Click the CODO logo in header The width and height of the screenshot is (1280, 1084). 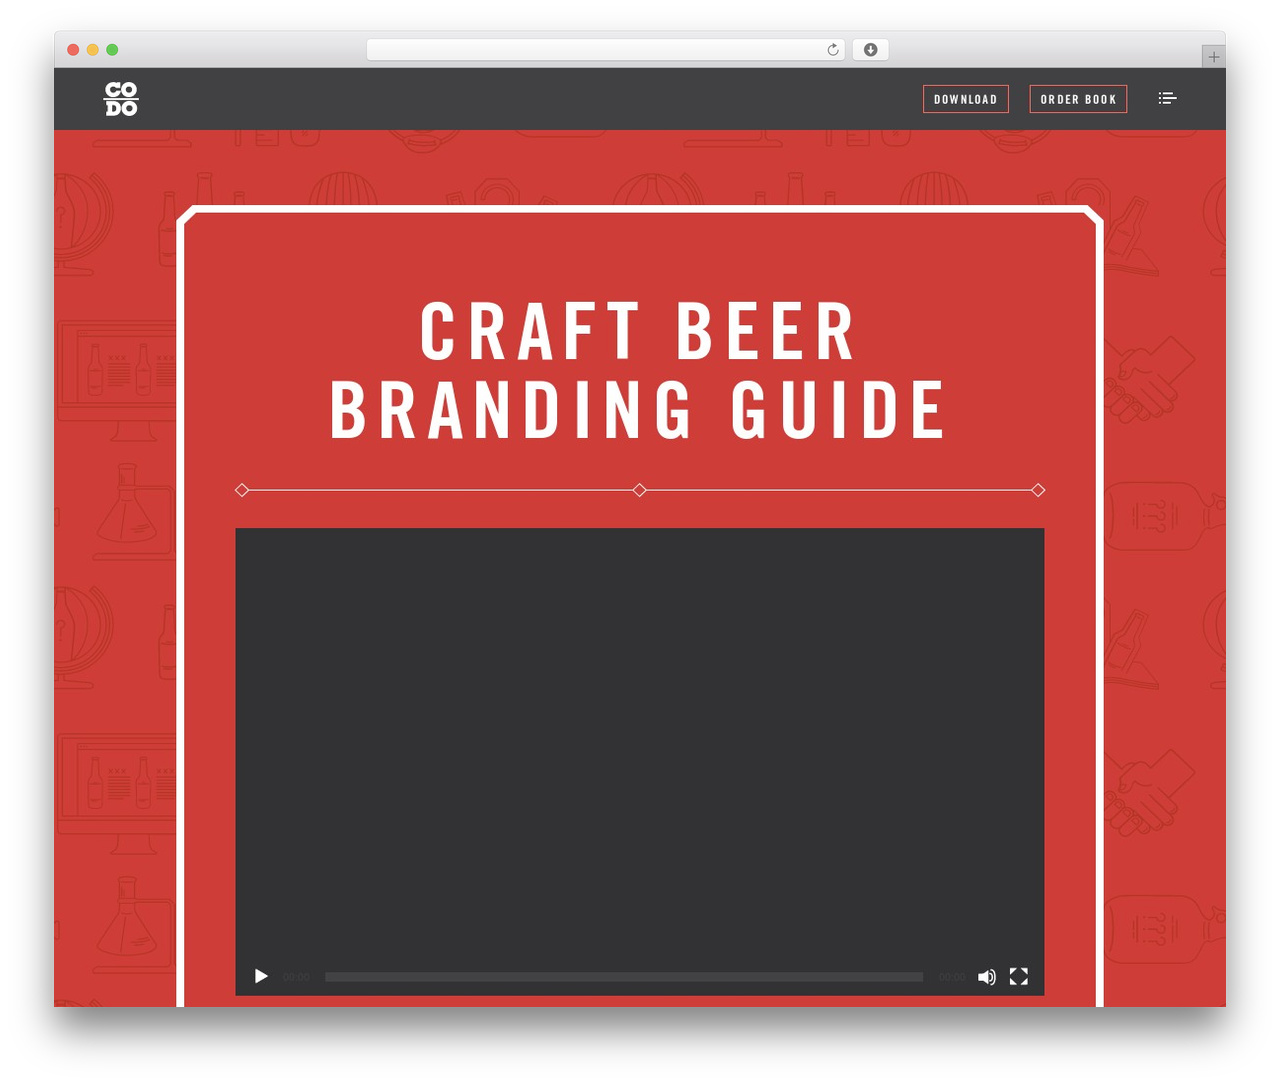(x=121, y=99)
